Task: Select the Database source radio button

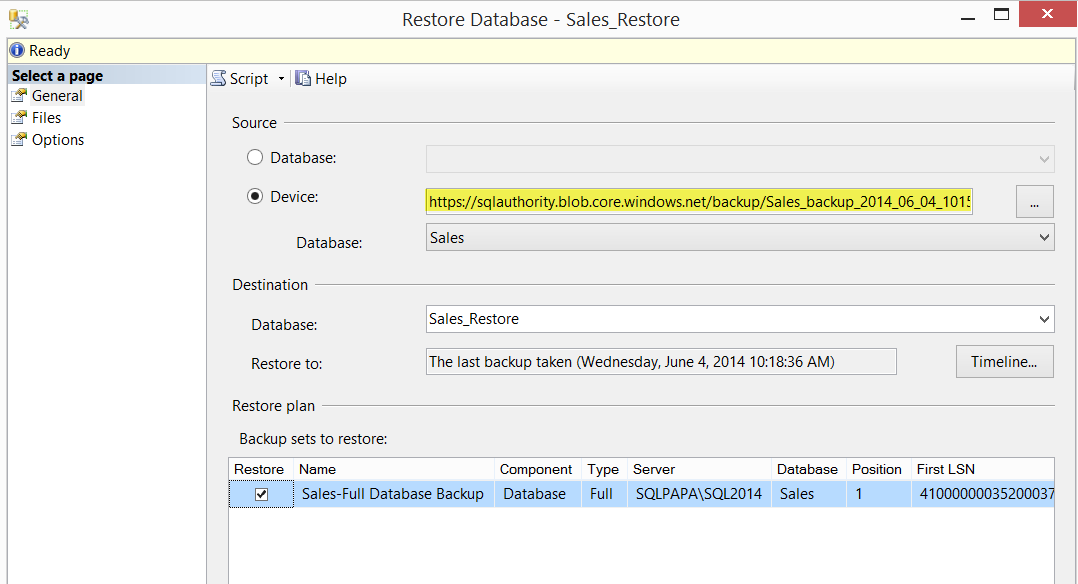Action: tap(255, 158)
